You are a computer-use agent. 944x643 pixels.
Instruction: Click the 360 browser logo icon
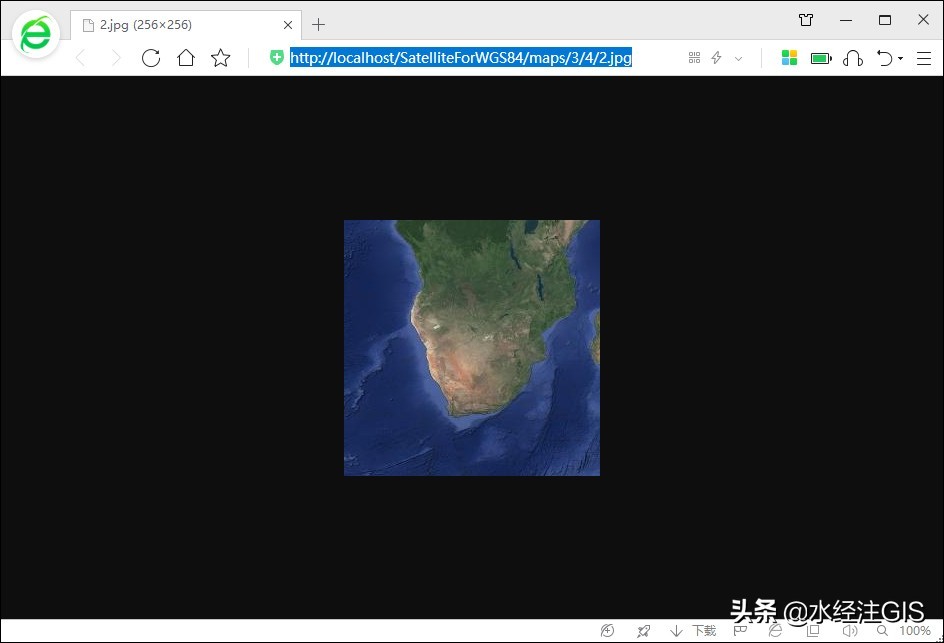tap(36, 36)
